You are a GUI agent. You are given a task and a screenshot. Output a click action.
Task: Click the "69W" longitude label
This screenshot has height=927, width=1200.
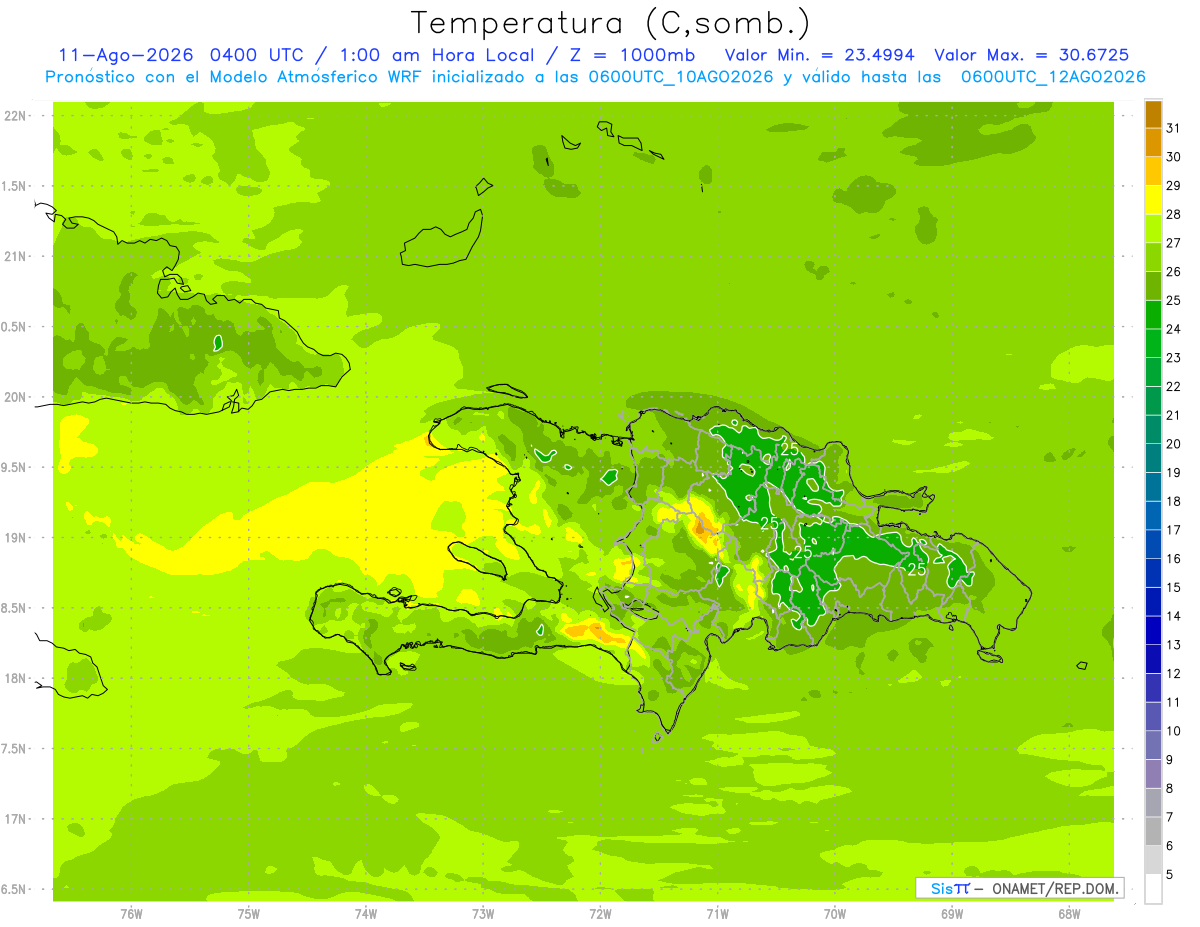click(x=952, y=914)
